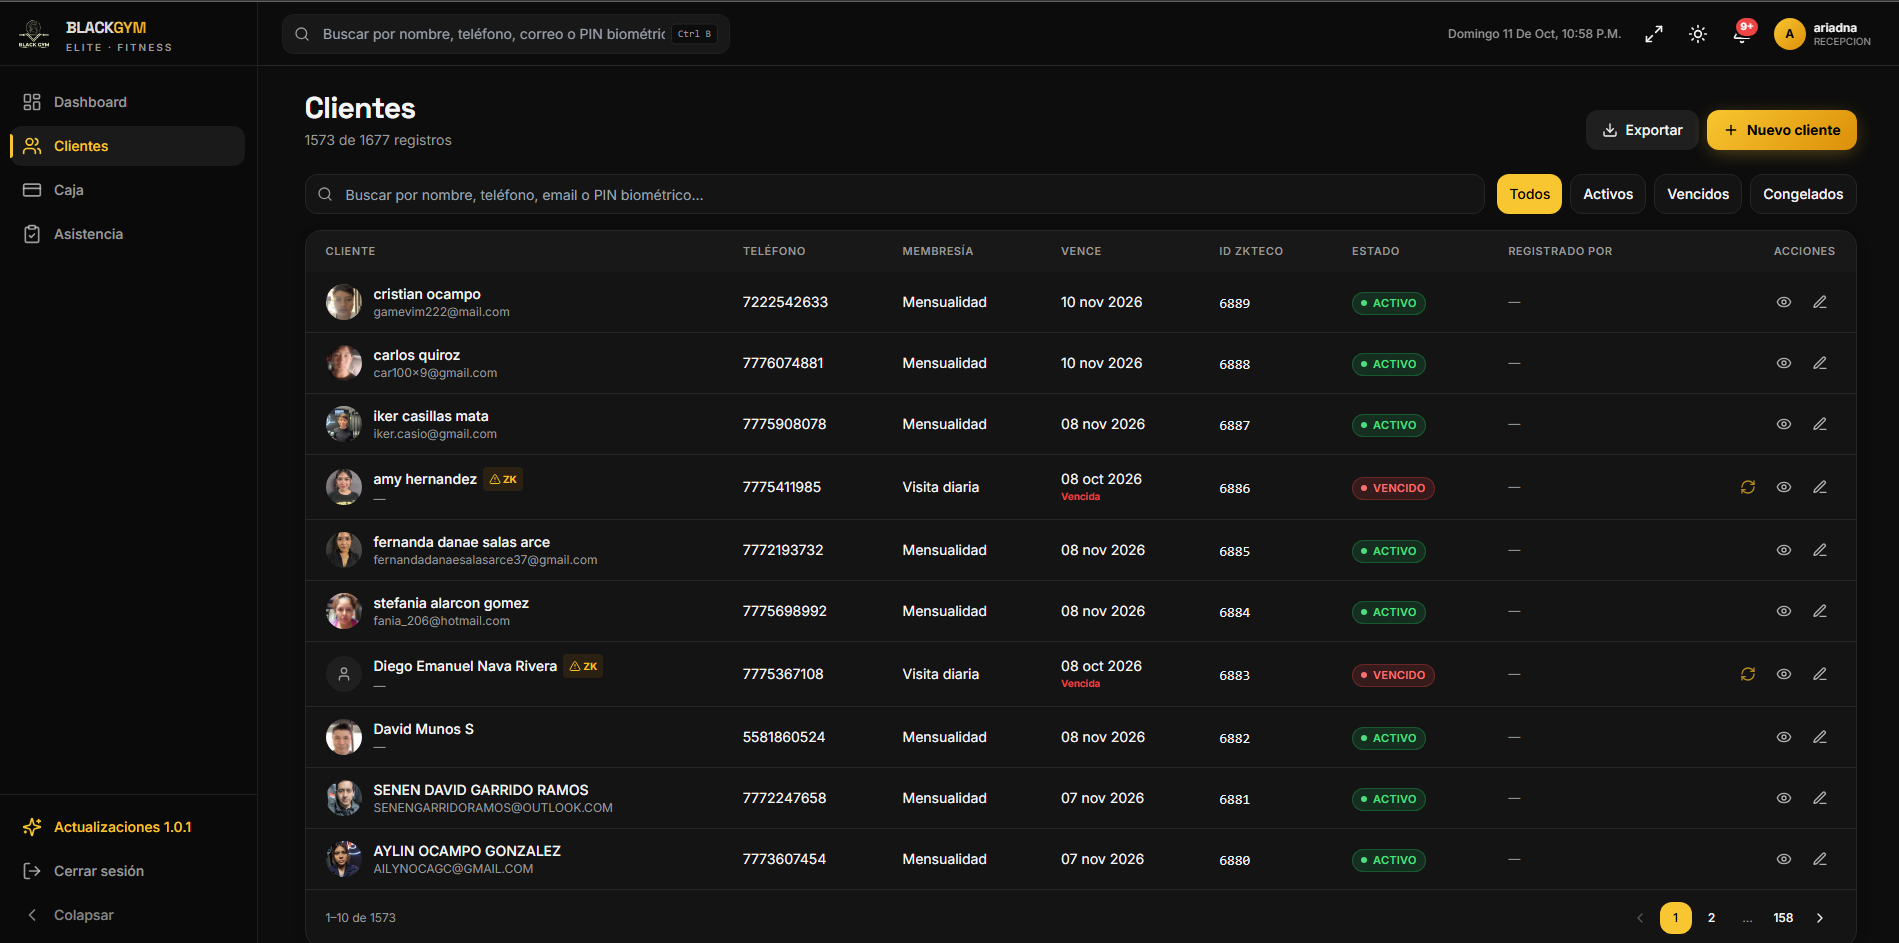Edit iker casillas mata's record

[x=1820, y=424]
